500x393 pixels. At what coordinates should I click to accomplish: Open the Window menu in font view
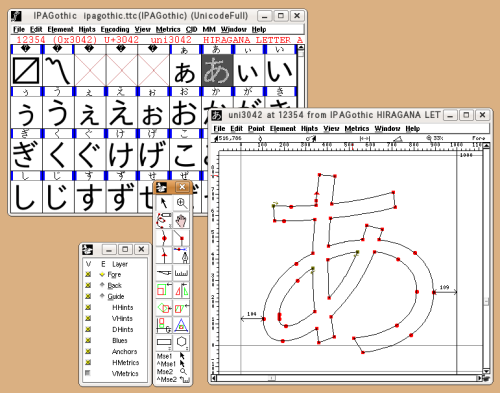(234, 29)
